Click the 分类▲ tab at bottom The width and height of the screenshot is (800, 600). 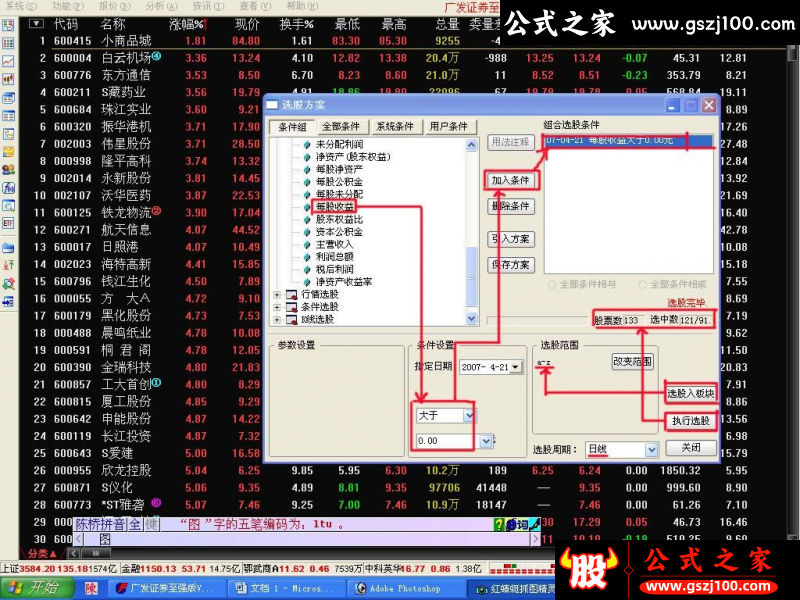pyautogui.click(x=42, y=554)
